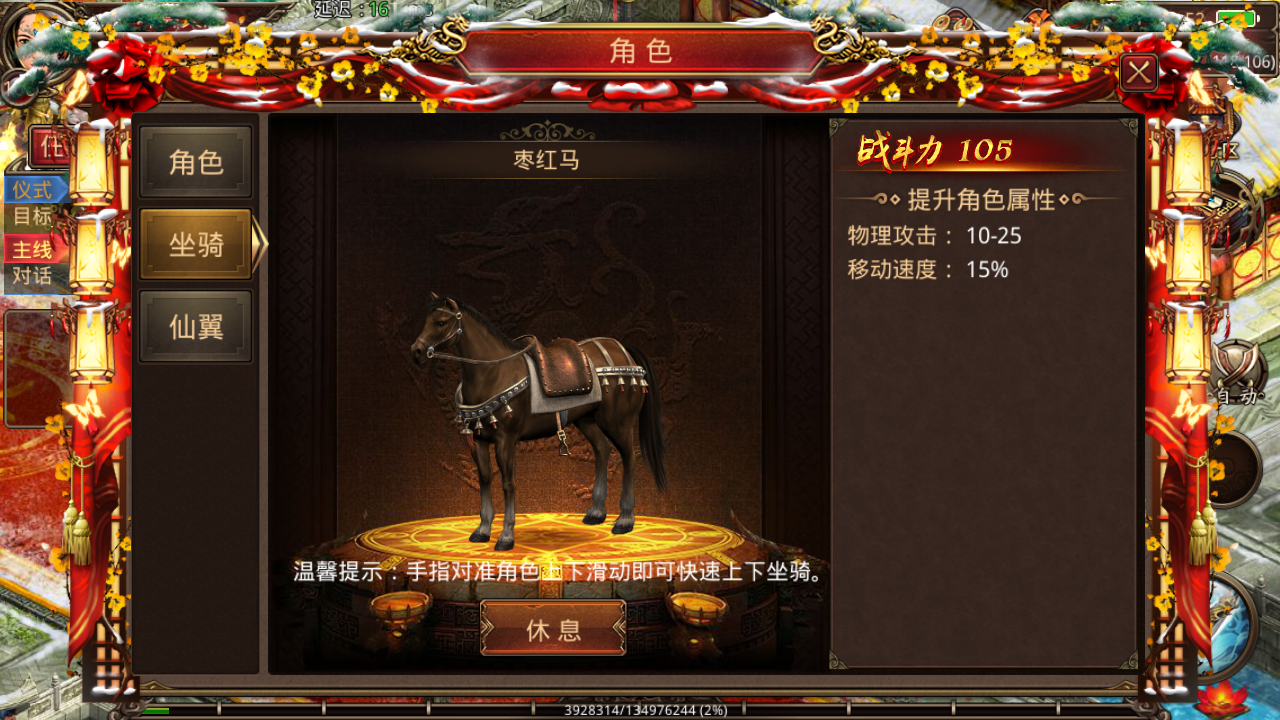Click the arrow beside 坐骑 tab
1280x720 pixels.
coord(260,244)
